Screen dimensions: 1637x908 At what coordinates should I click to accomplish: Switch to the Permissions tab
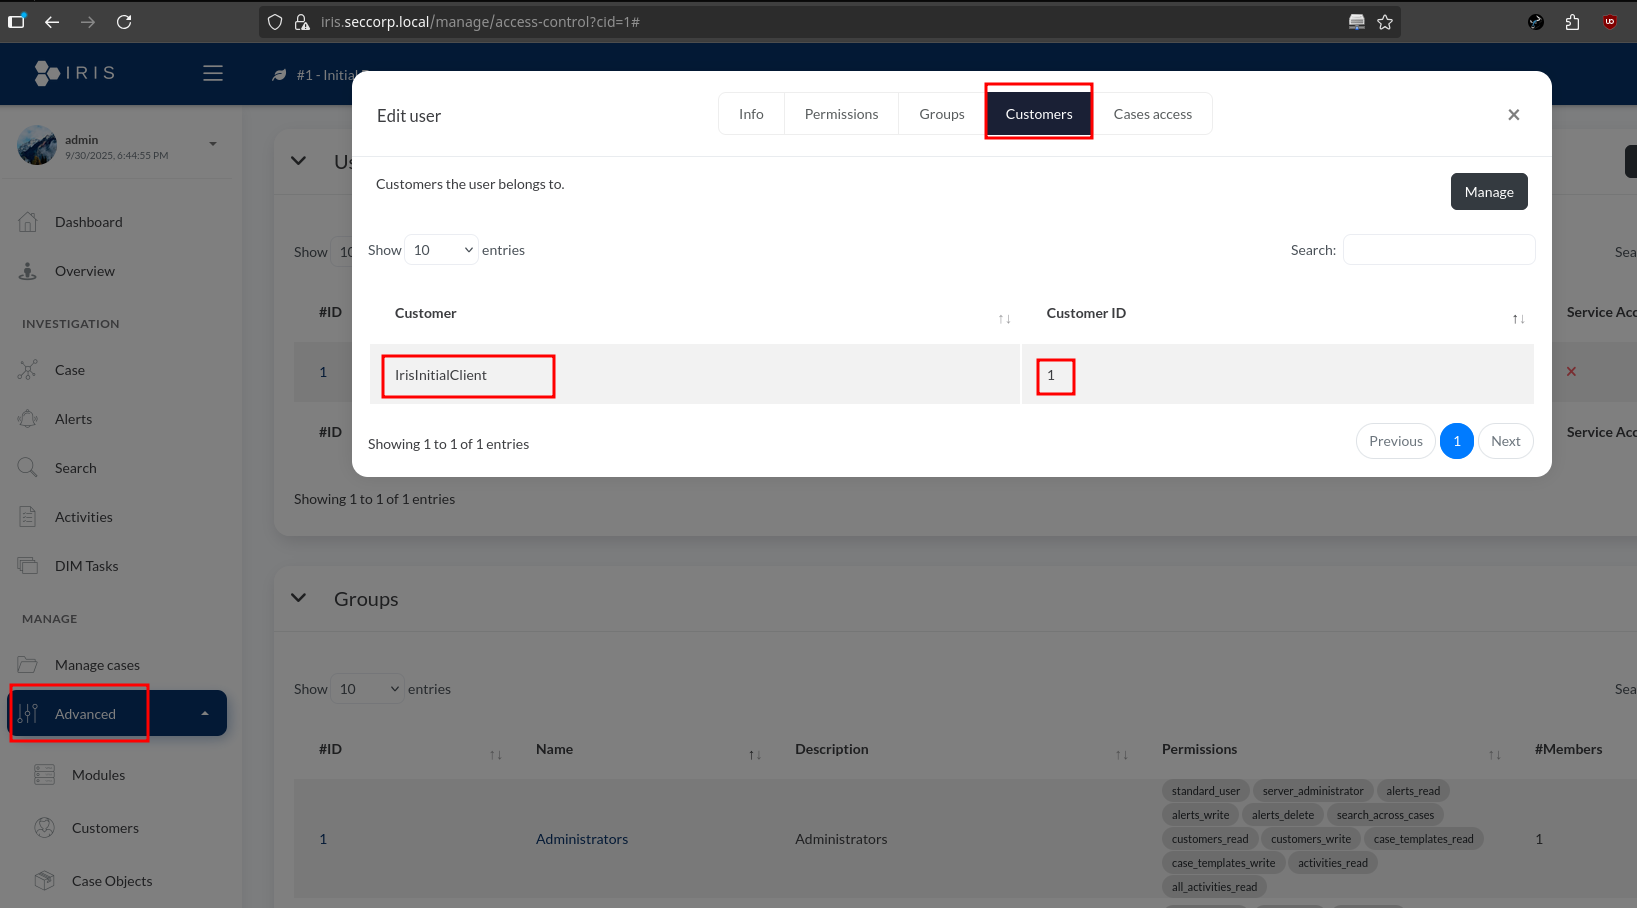(841, 114)
